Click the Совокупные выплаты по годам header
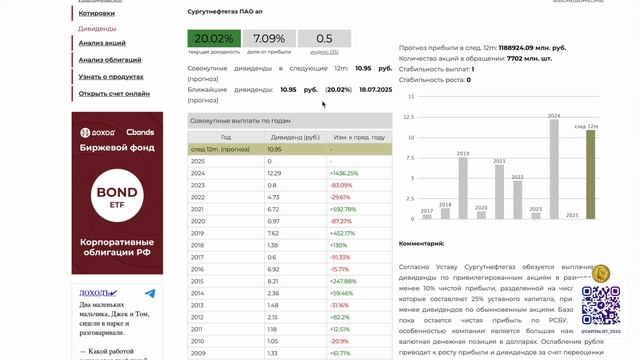 [290, 121]
